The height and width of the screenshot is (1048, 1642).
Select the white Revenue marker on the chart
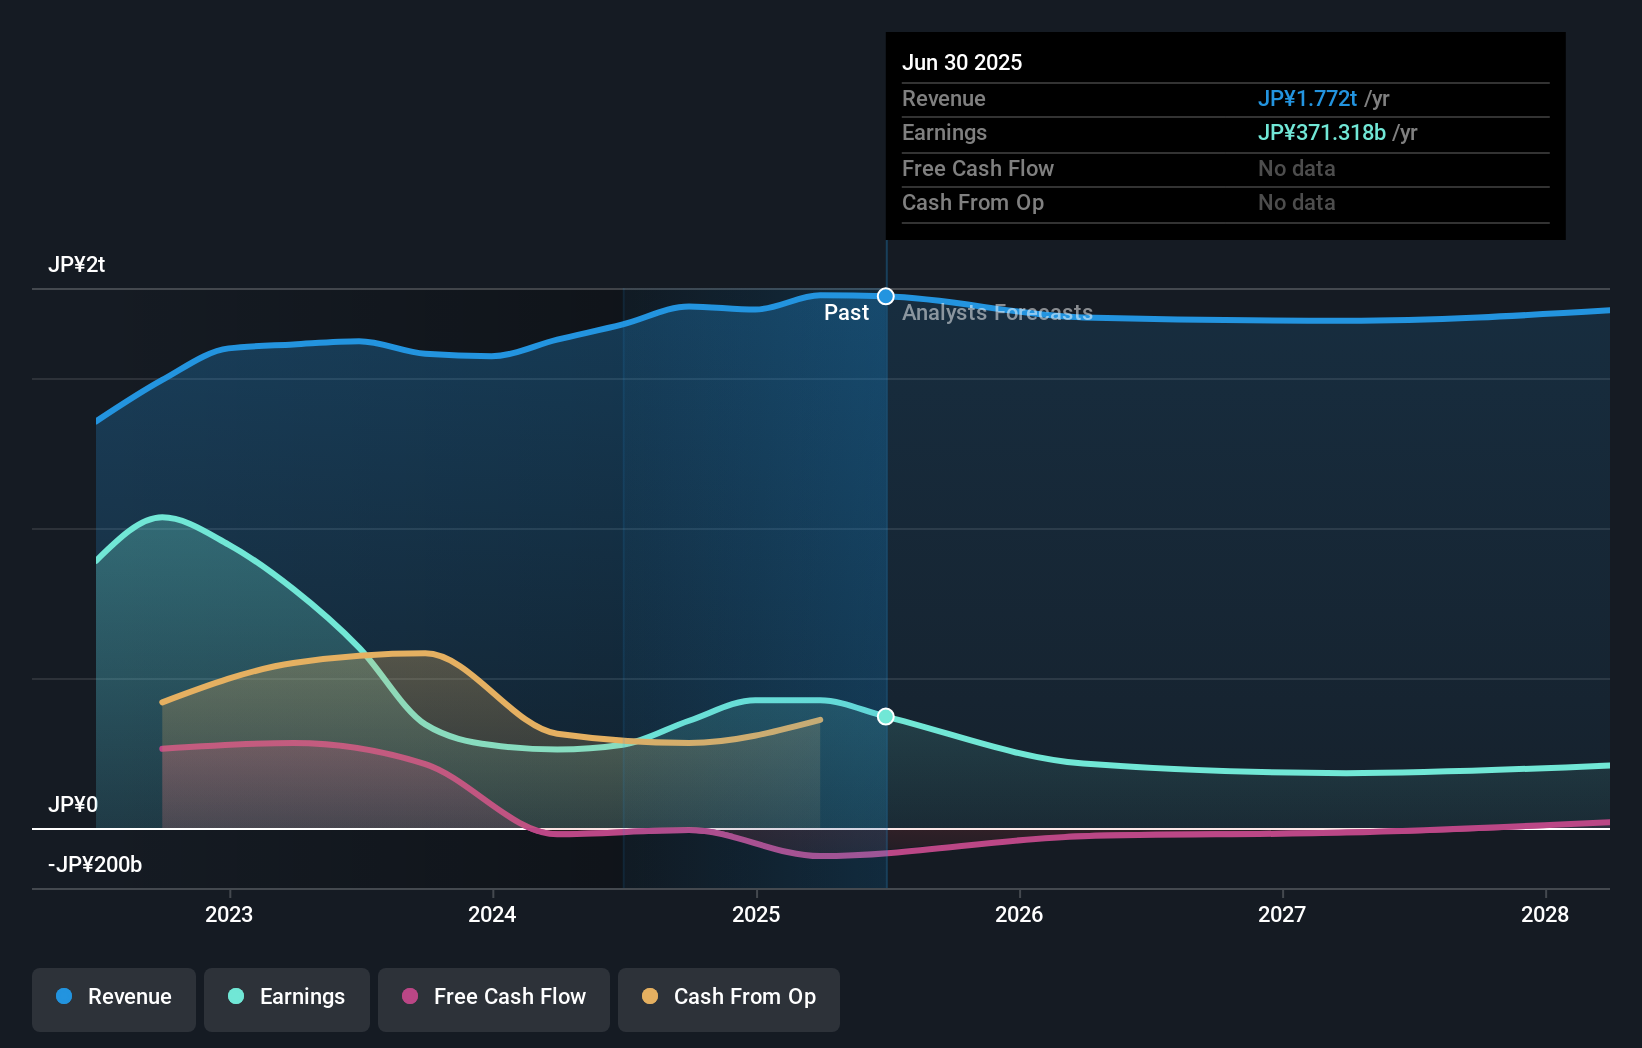pos(885,296)
